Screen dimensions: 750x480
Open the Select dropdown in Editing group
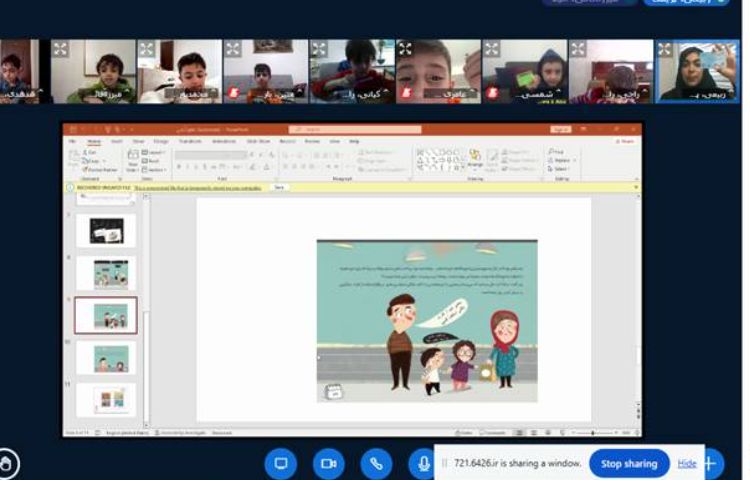click(558, 169)
